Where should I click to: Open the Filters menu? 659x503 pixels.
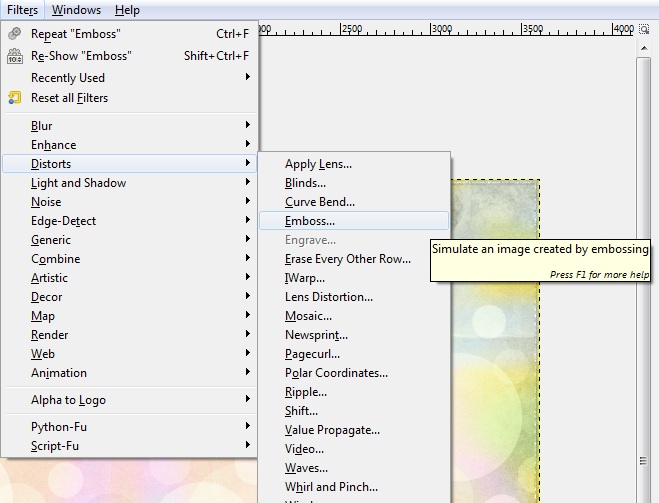pyautogui.click(x=22, y=10)
